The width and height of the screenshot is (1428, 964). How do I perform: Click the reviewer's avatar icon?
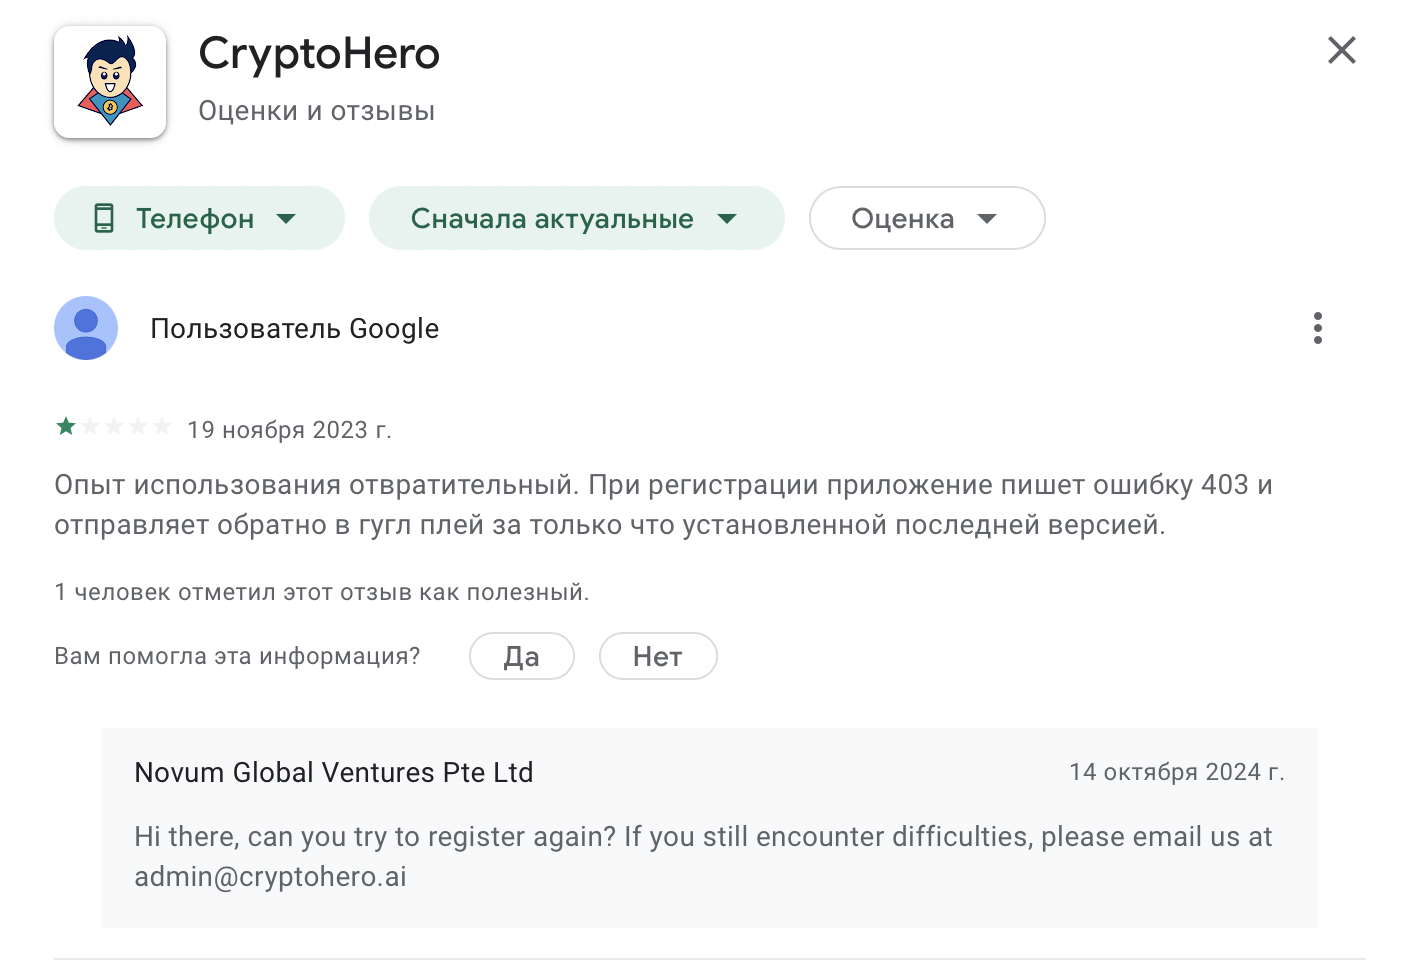pos(86,328)
